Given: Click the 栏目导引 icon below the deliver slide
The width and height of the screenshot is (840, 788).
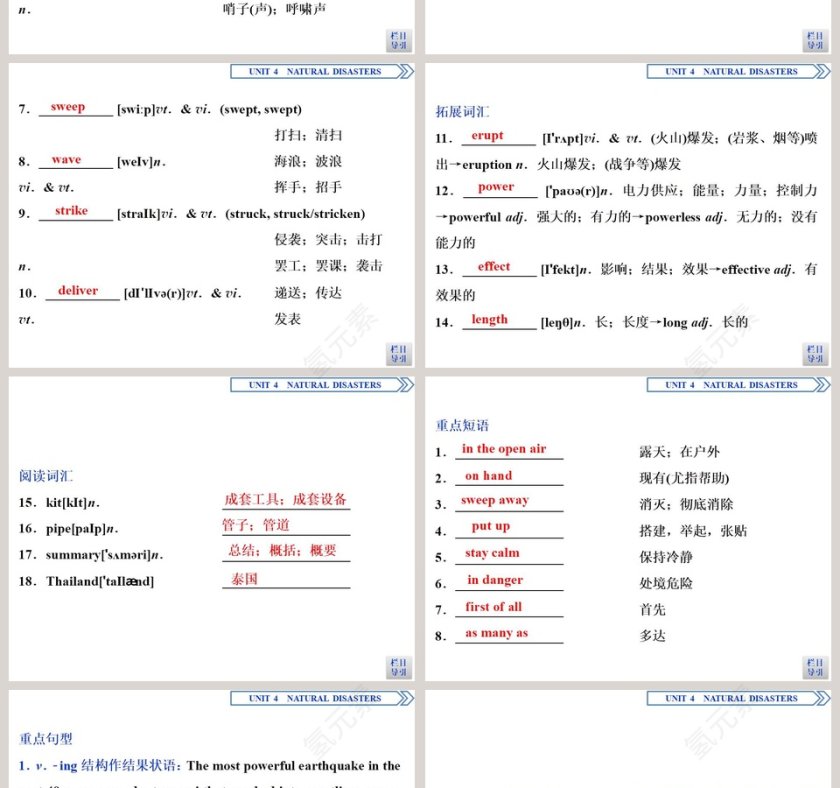Looking at the screenshot, I should click(398, 353).
